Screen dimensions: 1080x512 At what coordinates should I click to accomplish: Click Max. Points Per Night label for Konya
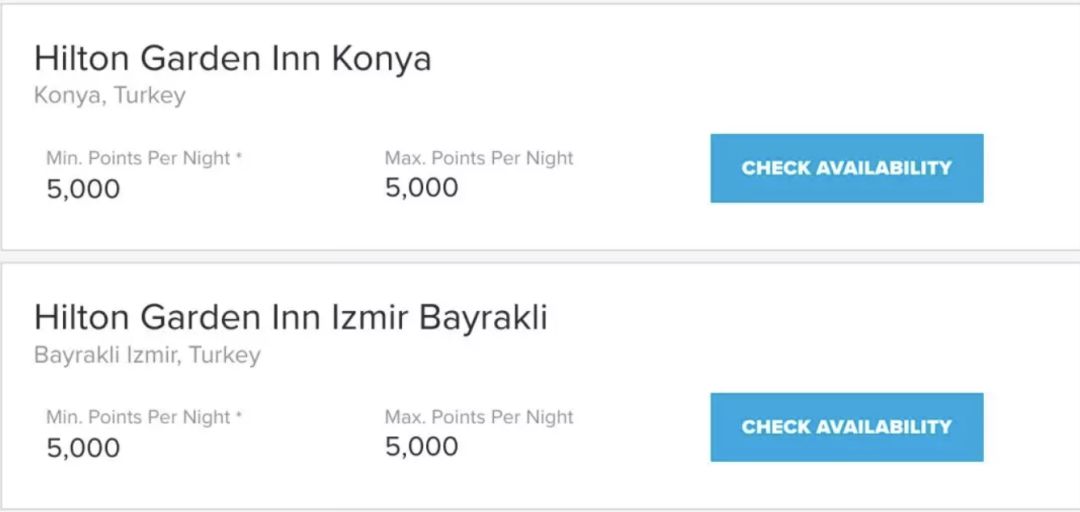tap(479, 158)
